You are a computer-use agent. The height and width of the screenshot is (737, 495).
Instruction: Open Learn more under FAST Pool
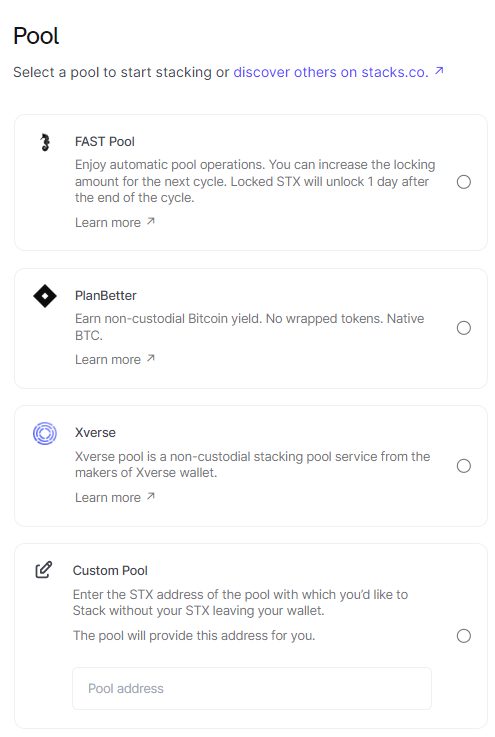[x=108, y=222]
